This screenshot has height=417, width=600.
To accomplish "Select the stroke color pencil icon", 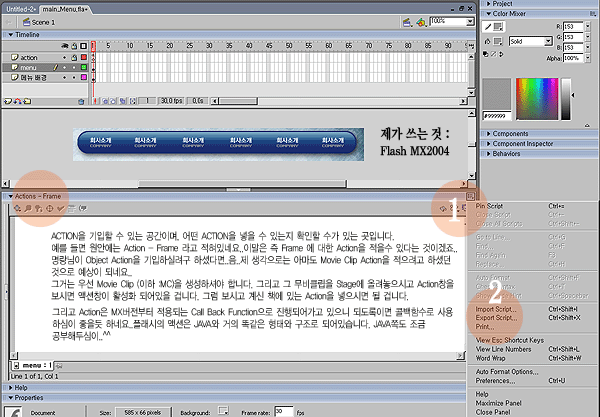I will (x=490, y=27).
